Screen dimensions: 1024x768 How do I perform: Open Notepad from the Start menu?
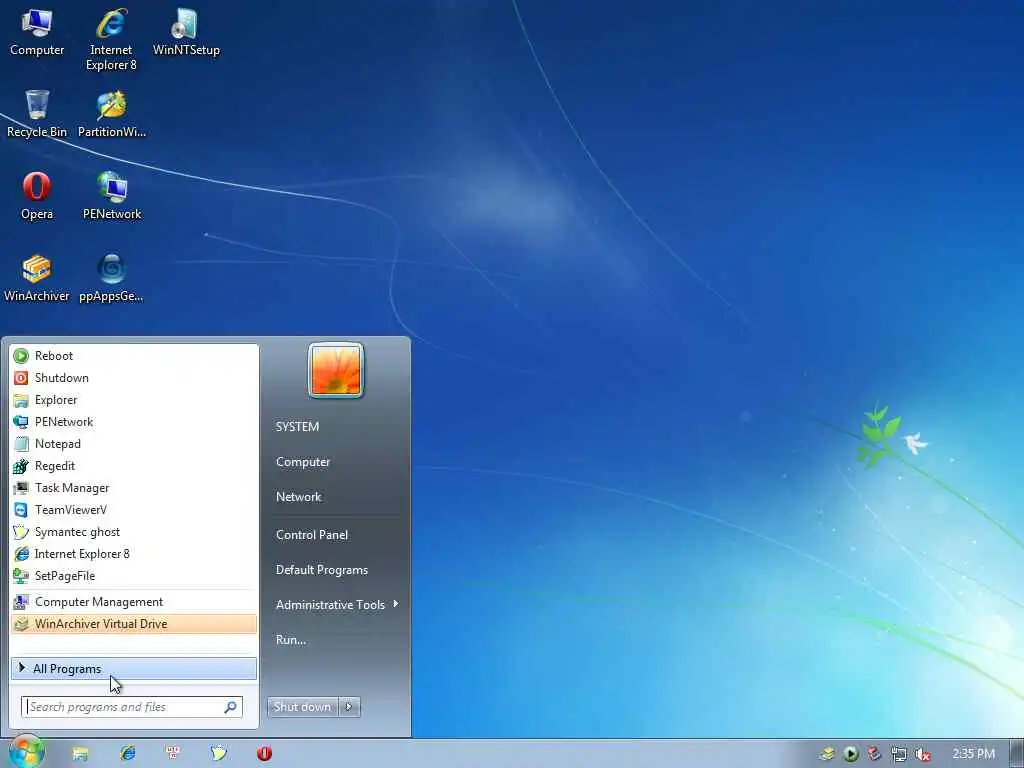coord(134,443)
